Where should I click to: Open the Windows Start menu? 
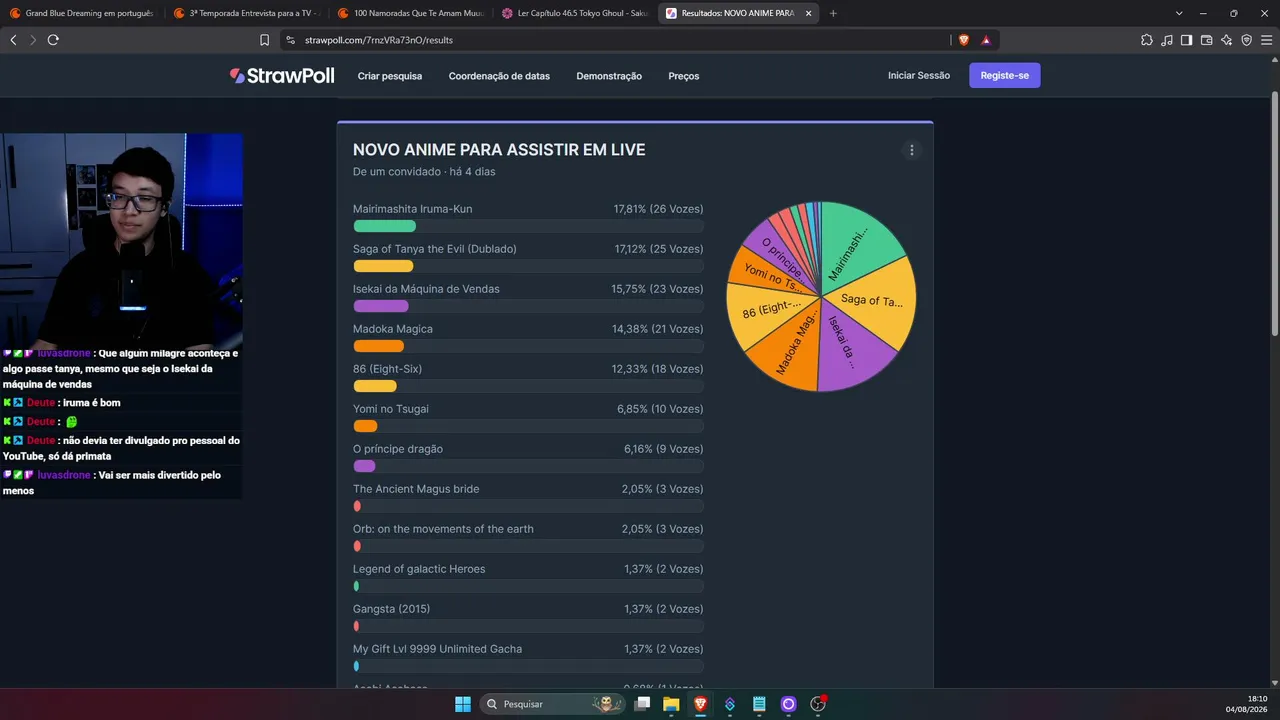[463, 704]
